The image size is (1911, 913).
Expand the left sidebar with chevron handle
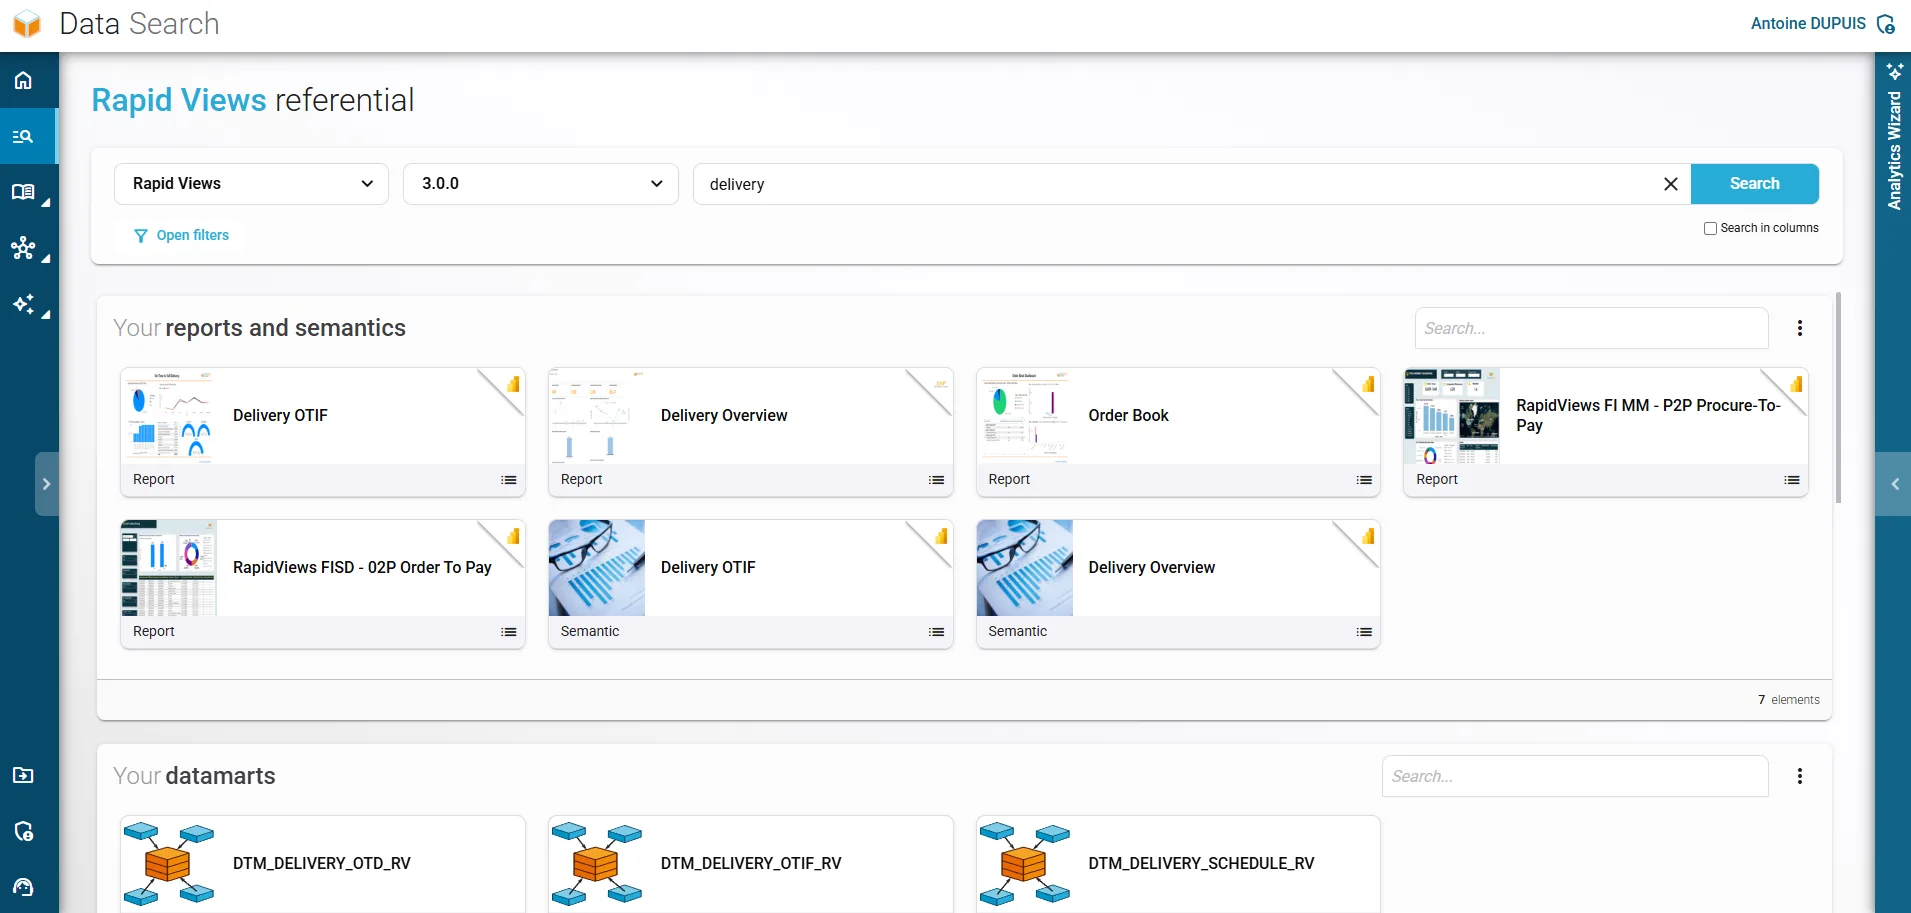coord(47,484)
